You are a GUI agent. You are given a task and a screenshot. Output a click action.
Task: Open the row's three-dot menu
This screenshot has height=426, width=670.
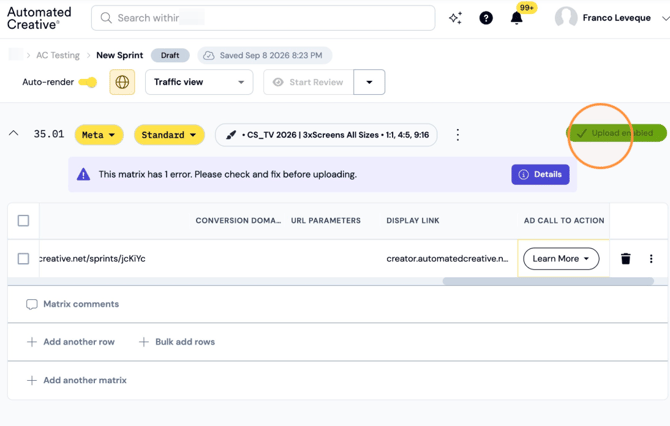point(651,259)
